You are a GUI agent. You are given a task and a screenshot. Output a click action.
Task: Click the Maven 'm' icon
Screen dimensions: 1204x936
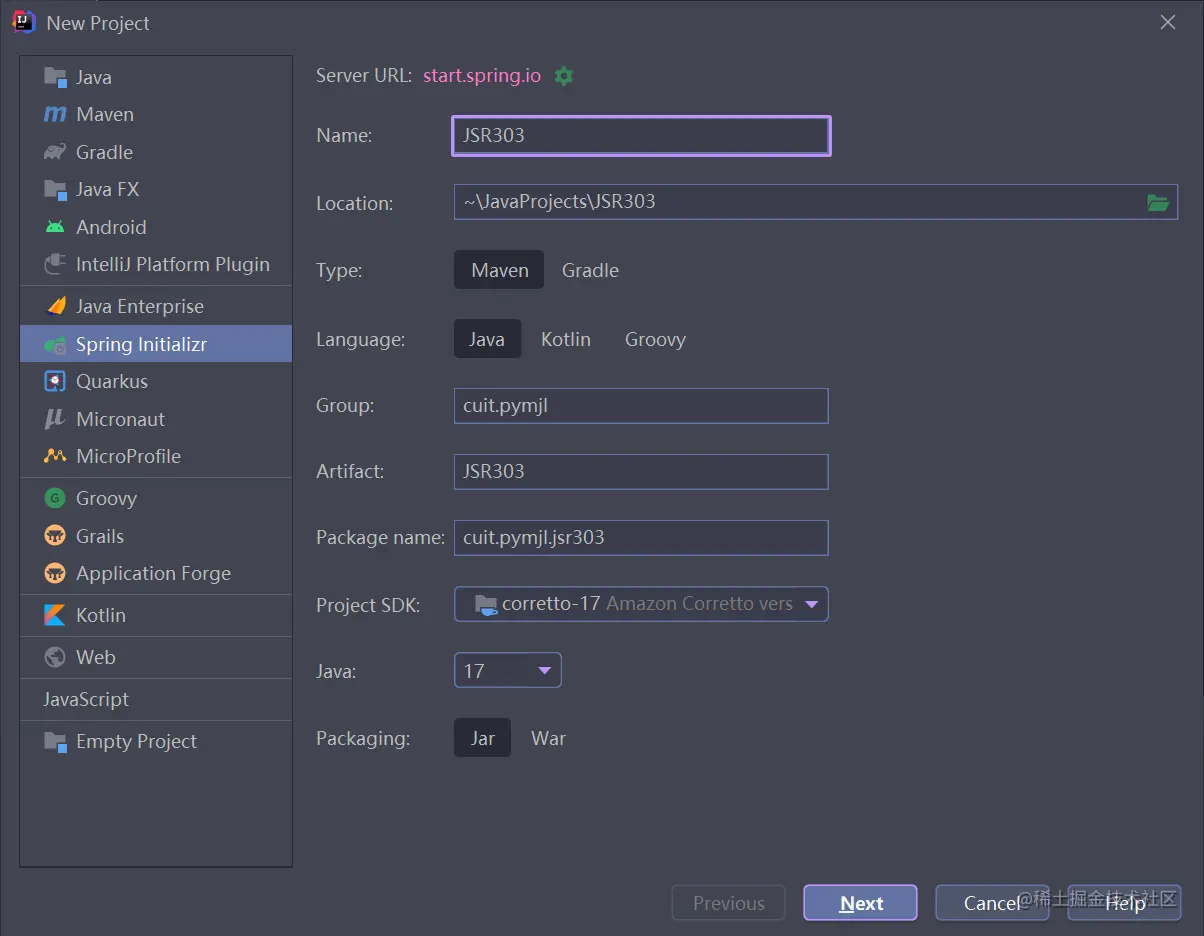pos(55,114)
